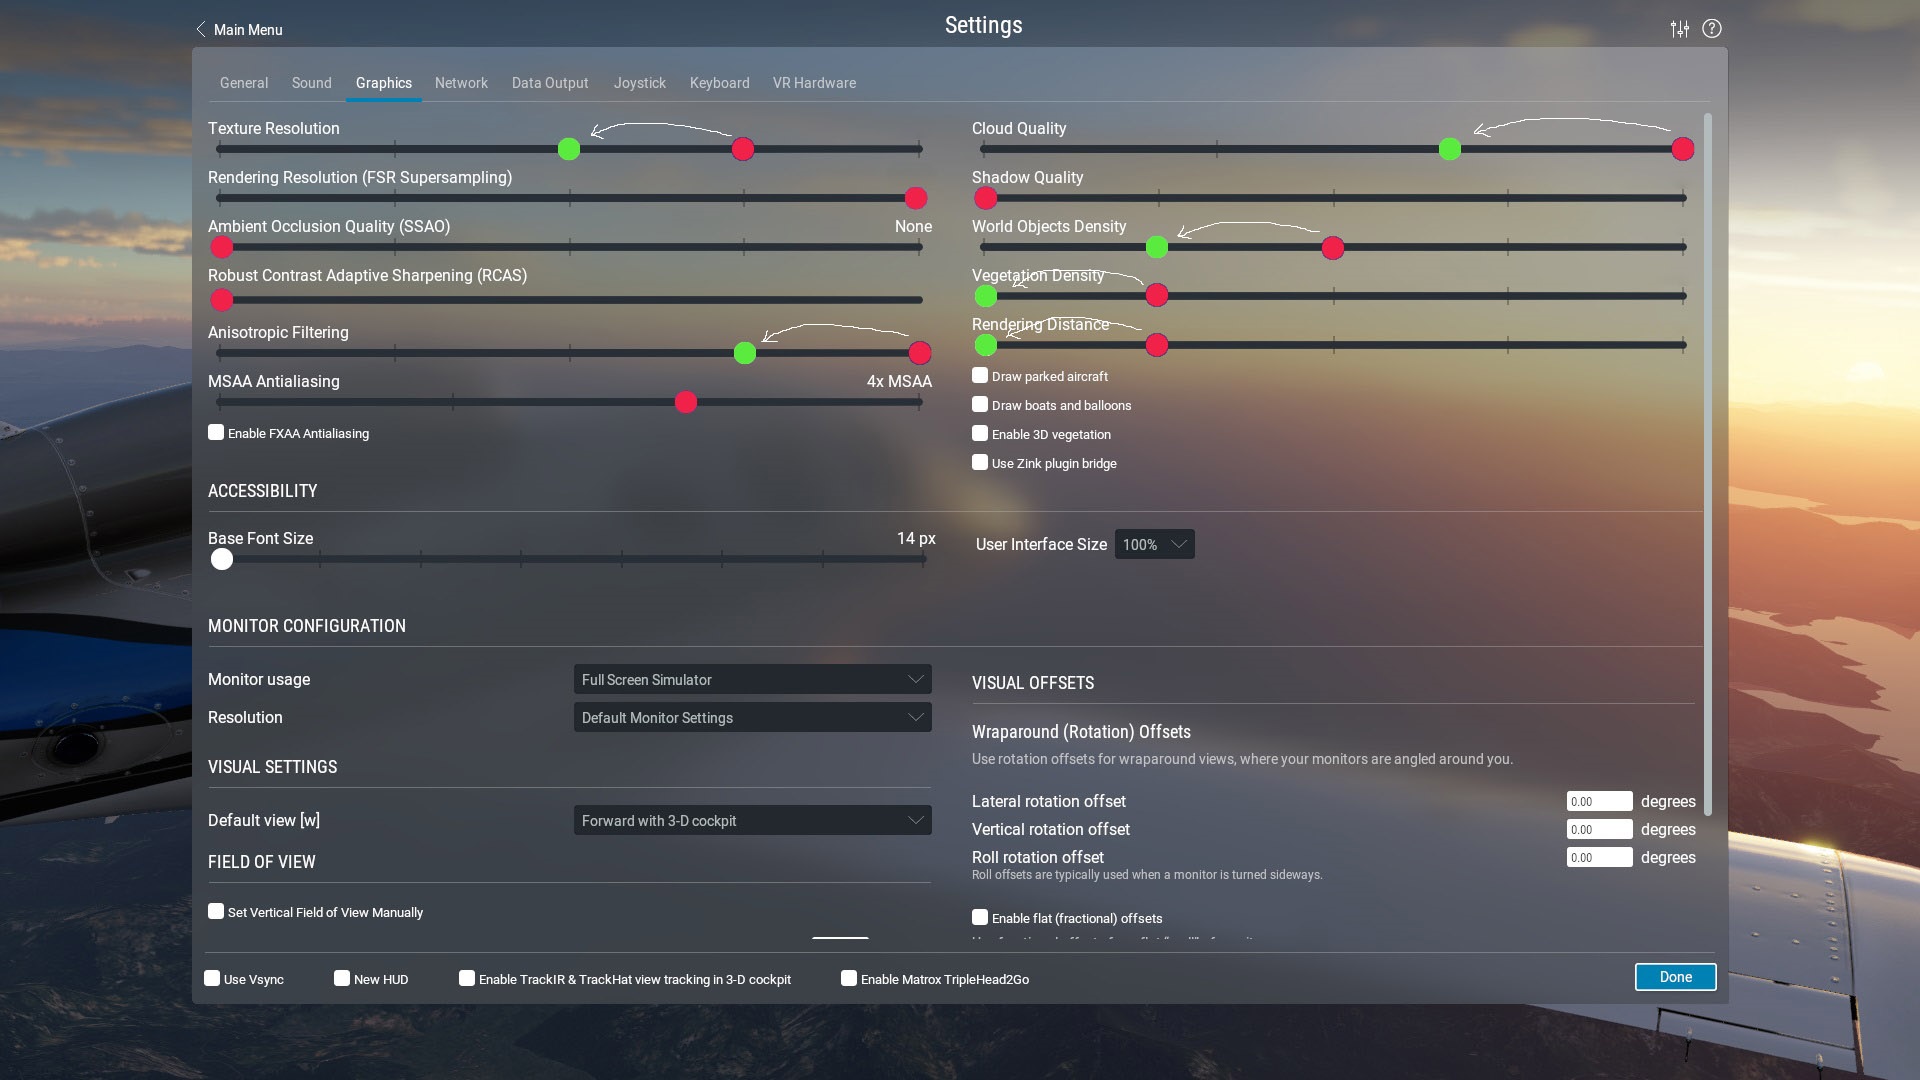Toggle the New HUD checkbox
Viewport: 1920px width, 1080px height.
click(342, 979)
